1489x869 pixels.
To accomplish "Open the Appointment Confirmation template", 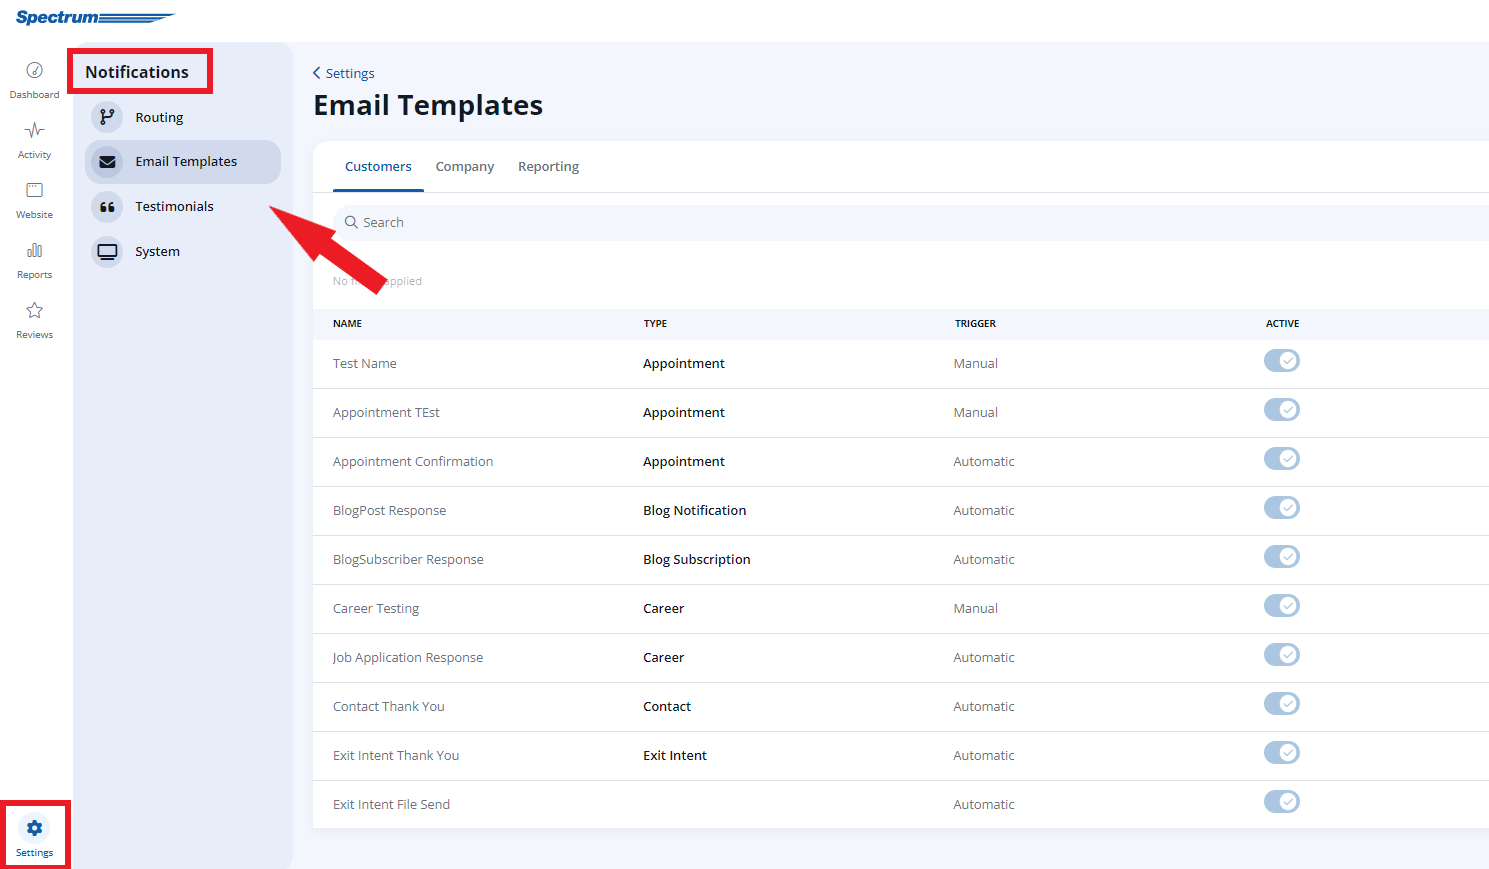I will (x=413, y=461).
